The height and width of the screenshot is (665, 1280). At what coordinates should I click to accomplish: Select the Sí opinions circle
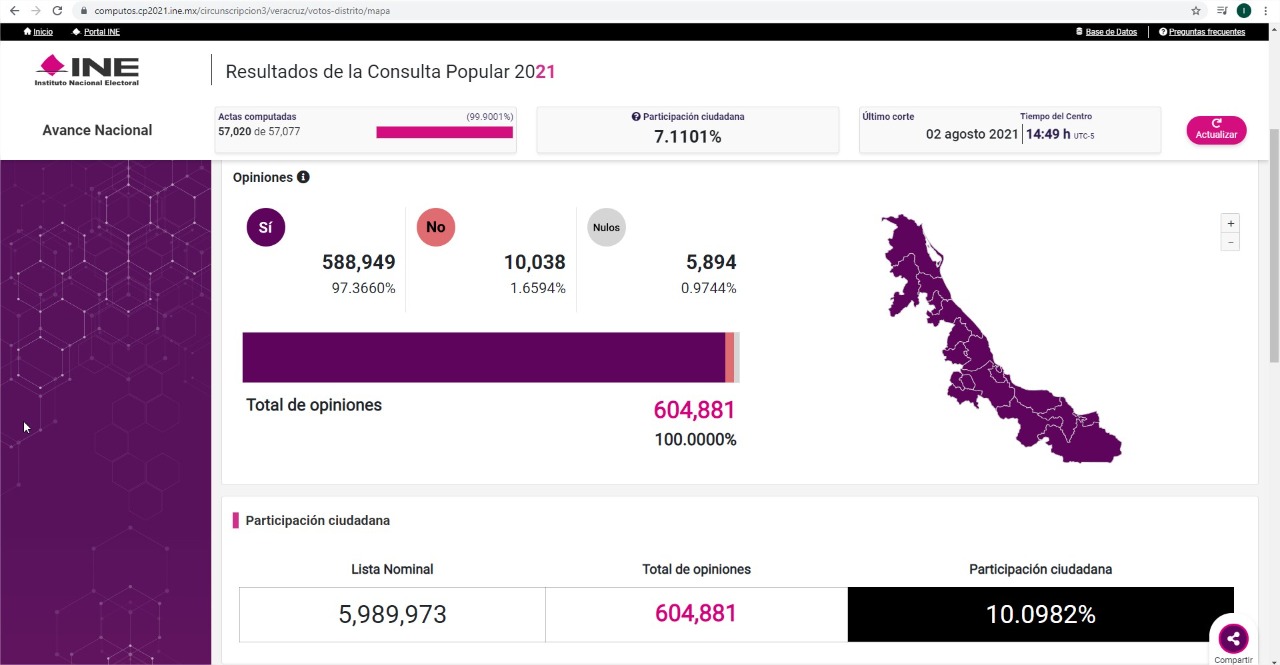tap(265, 227)
